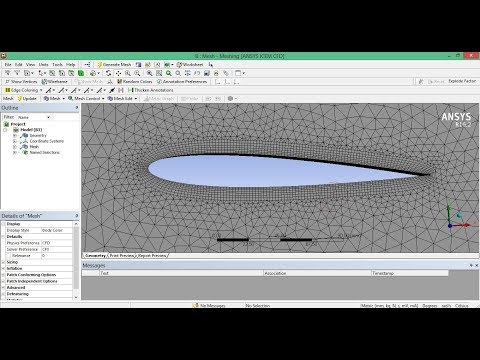The height and width of the screenshot is (360, 480).
Task: Enable Random Colors
Action: [135, 82]
